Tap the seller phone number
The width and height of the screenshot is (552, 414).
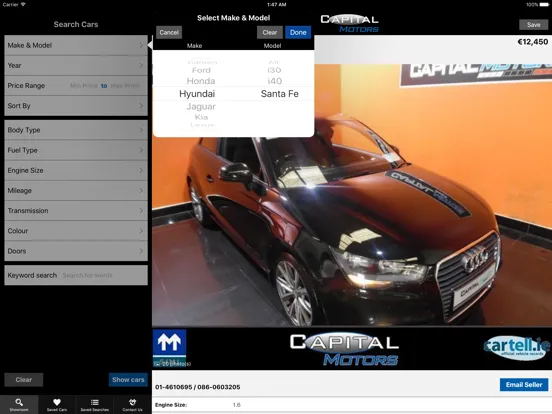pyautogui.click(x=197, y=387)
